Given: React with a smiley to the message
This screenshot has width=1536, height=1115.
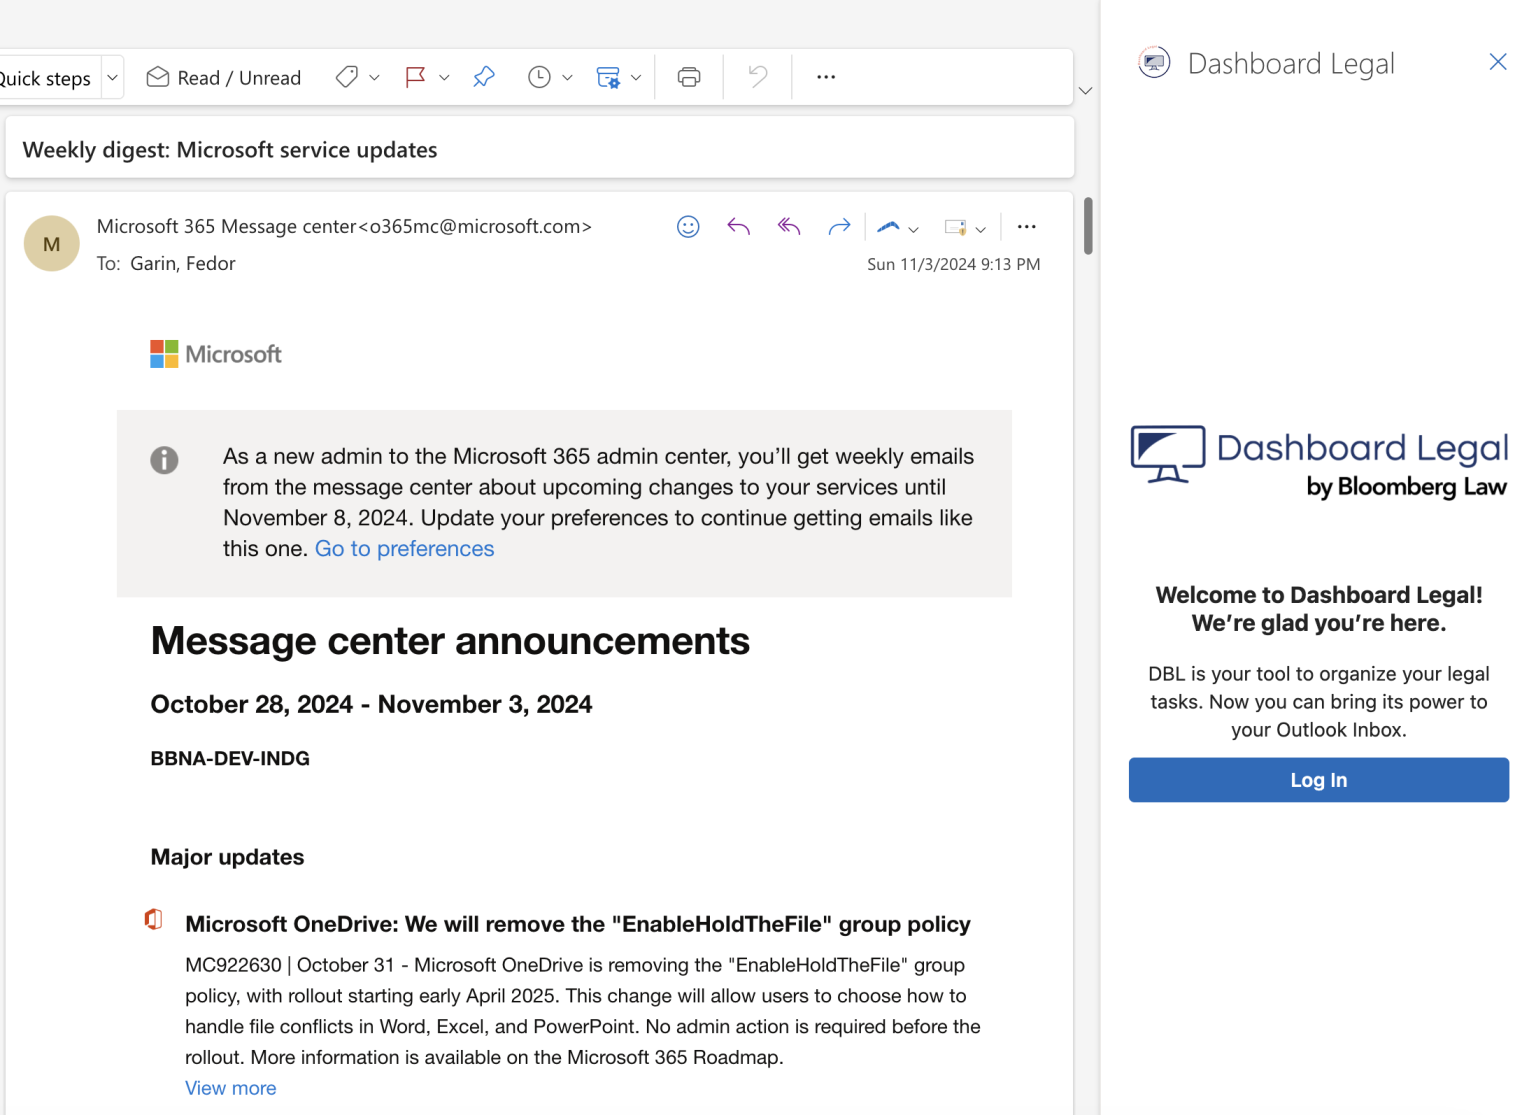Looking at the screenshot, I should click(x=688, y=226).
